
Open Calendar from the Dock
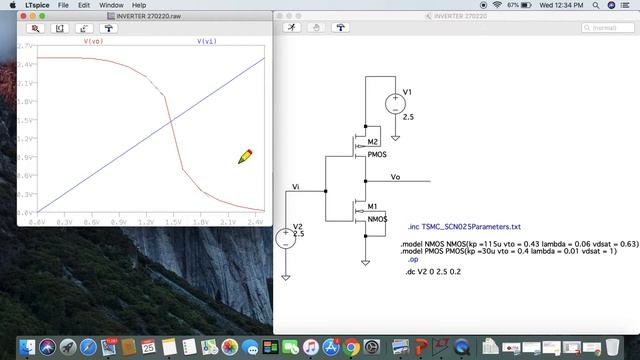point(149,347)
